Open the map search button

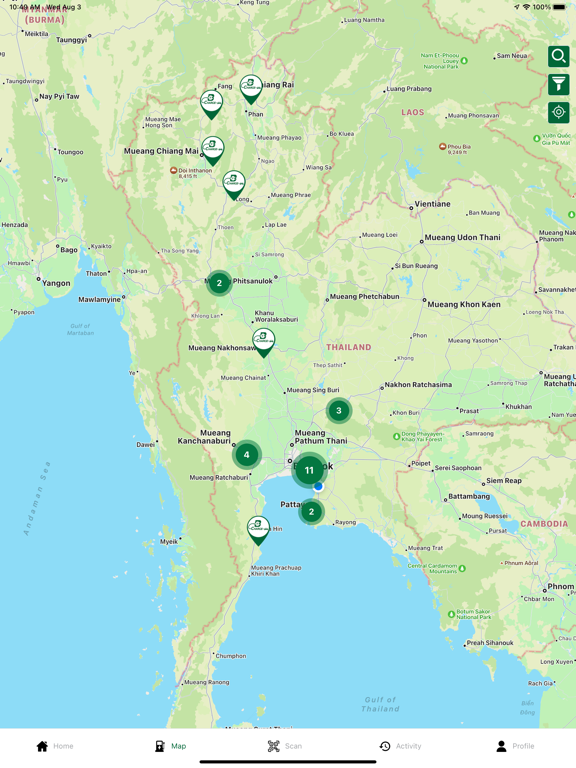[558, 56]
